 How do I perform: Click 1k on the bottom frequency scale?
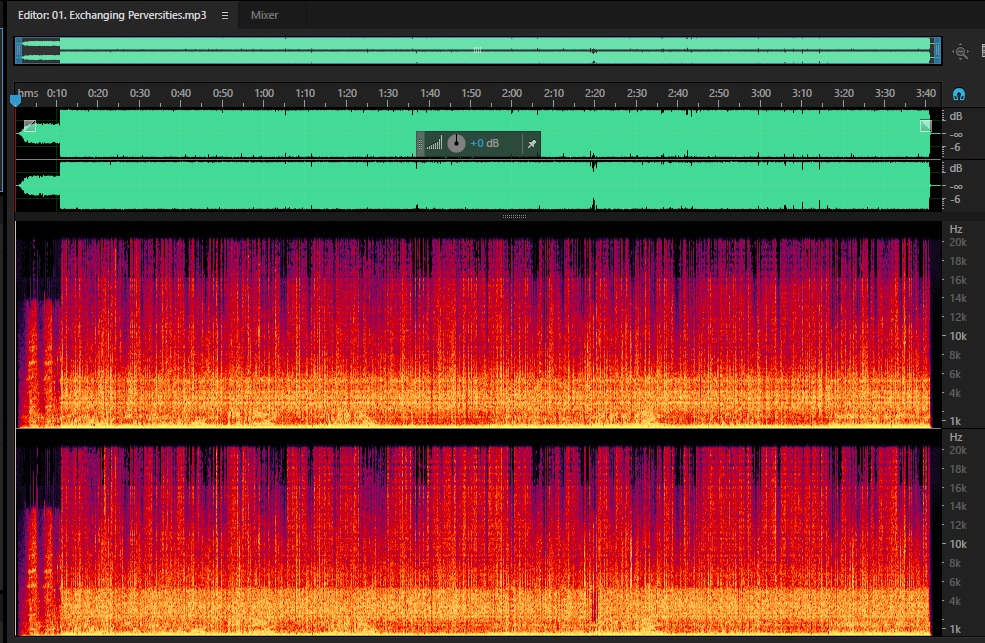point(955,629)
